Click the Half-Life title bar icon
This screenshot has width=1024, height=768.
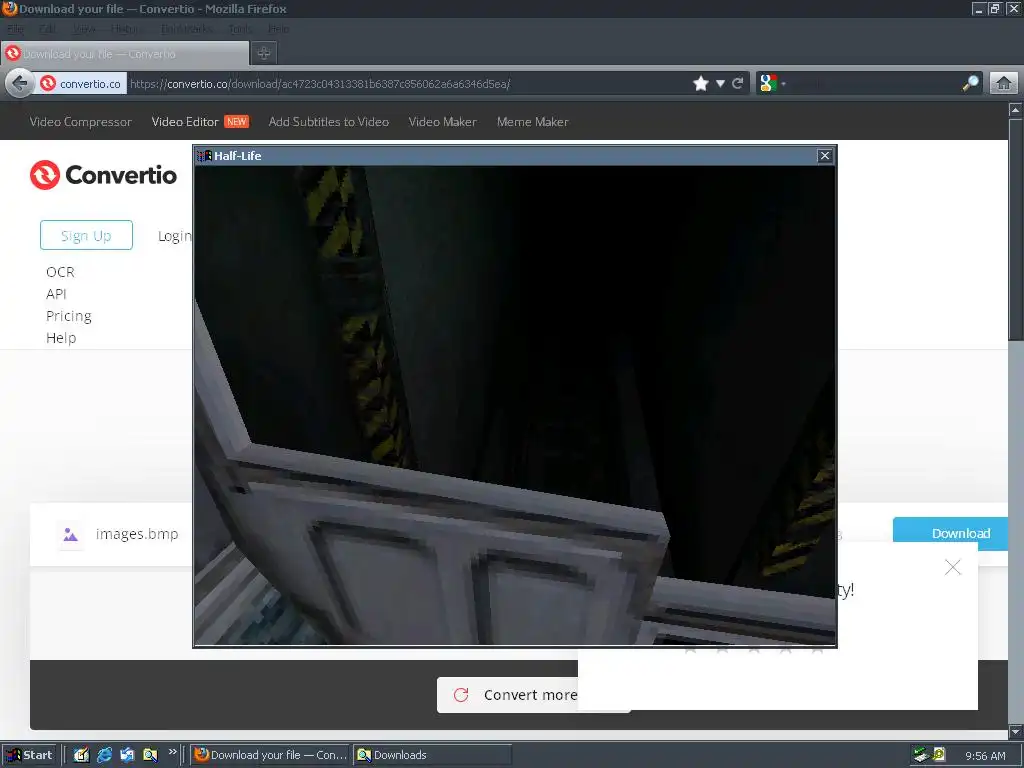pos(204,155)
